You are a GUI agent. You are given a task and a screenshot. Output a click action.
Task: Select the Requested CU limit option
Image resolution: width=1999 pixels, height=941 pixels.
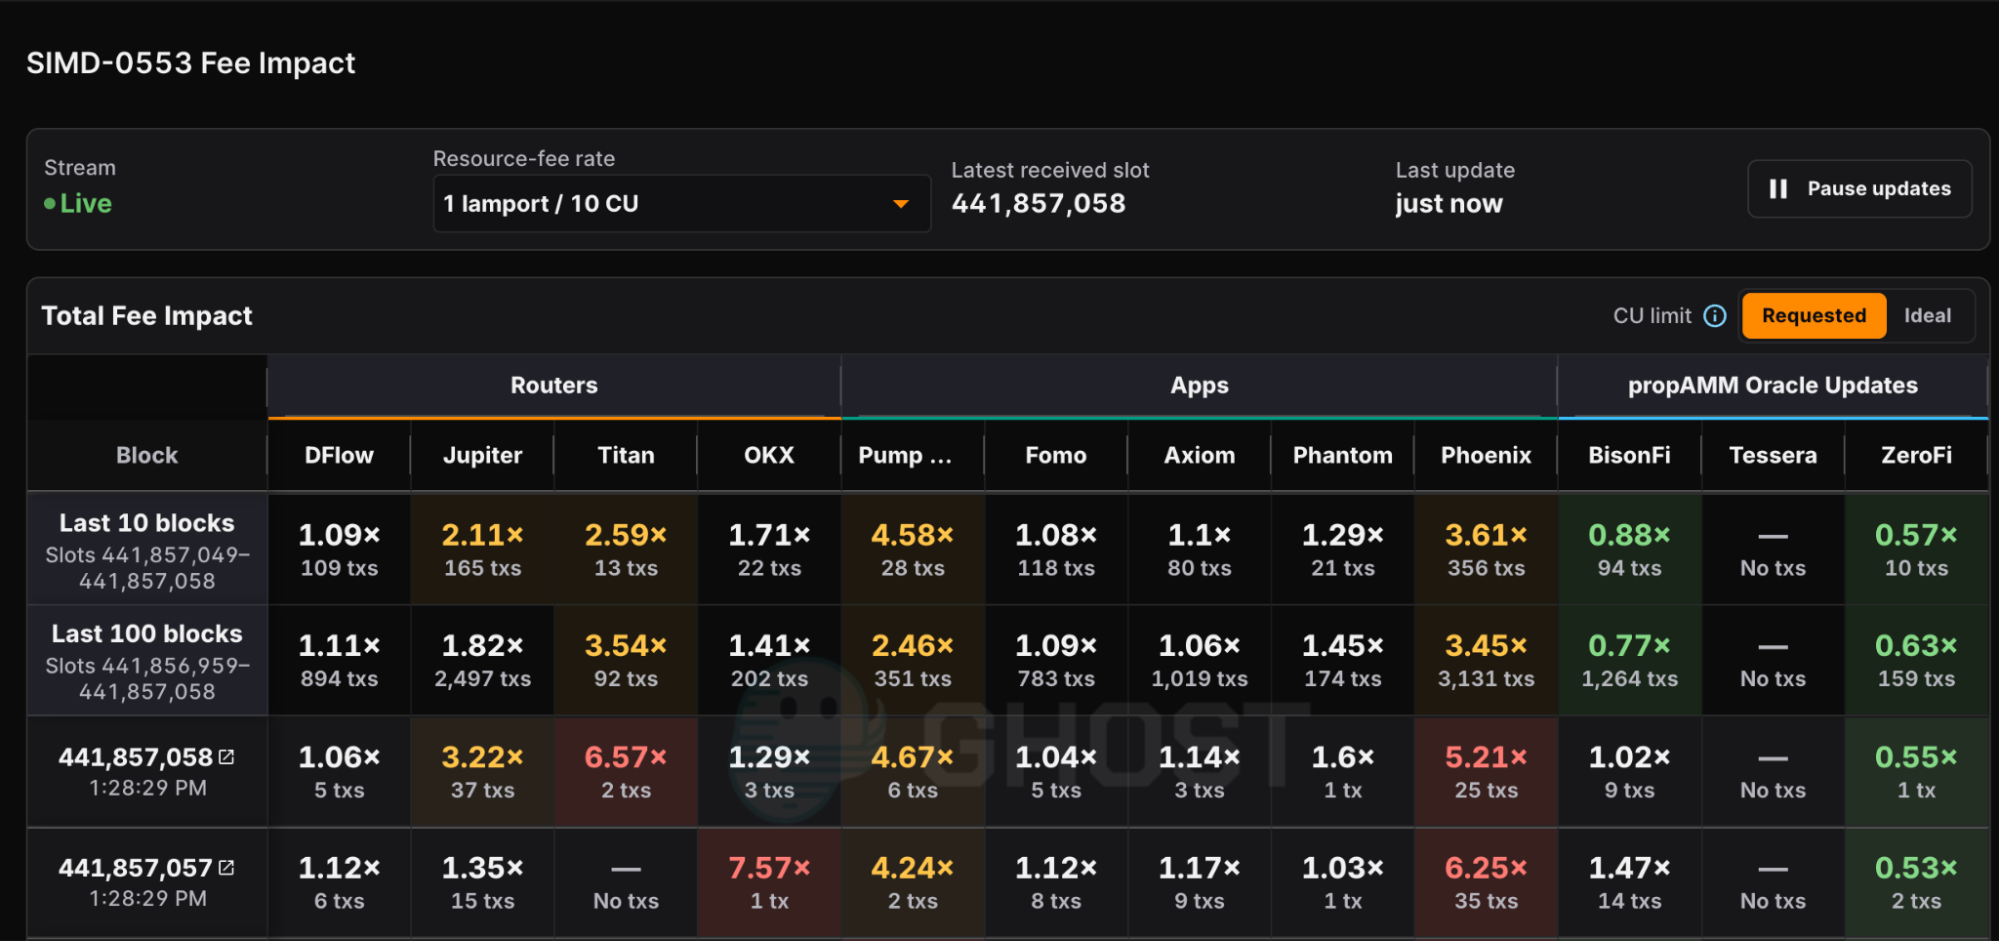[1814, 316]
